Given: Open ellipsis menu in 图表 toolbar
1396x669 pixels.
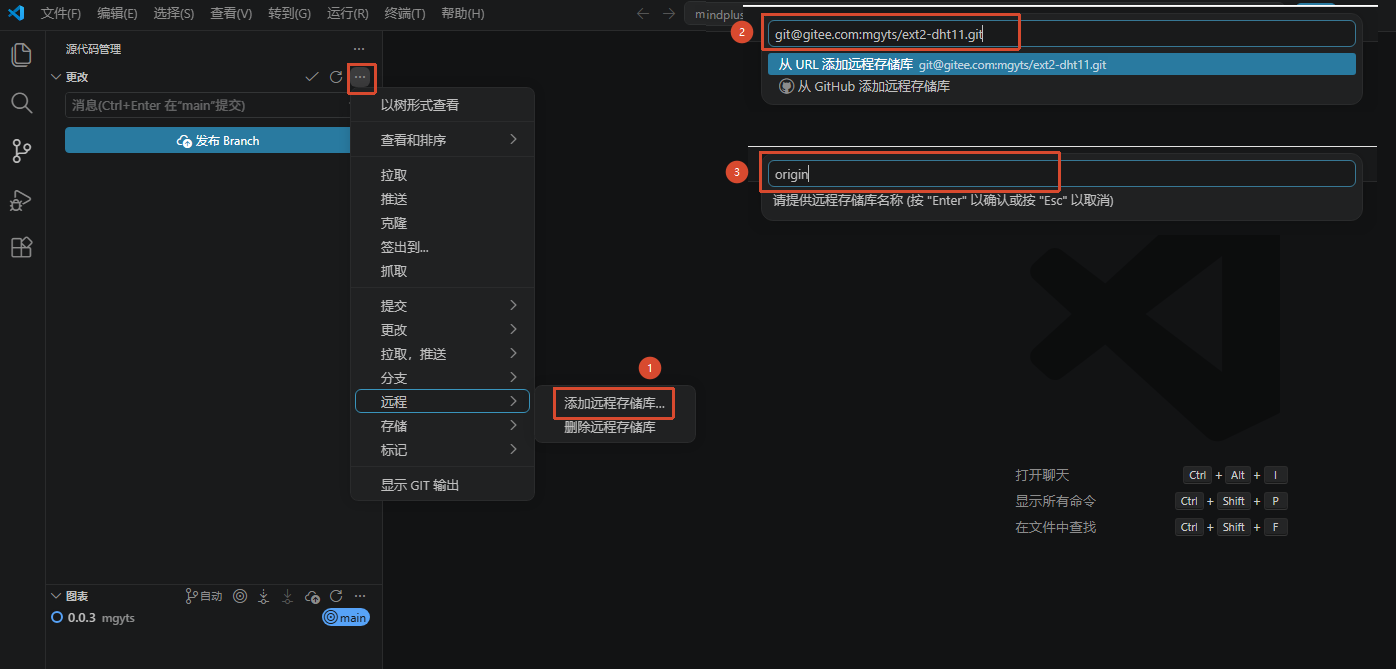Looking at the screenshot, I should [x=360, y=596].
